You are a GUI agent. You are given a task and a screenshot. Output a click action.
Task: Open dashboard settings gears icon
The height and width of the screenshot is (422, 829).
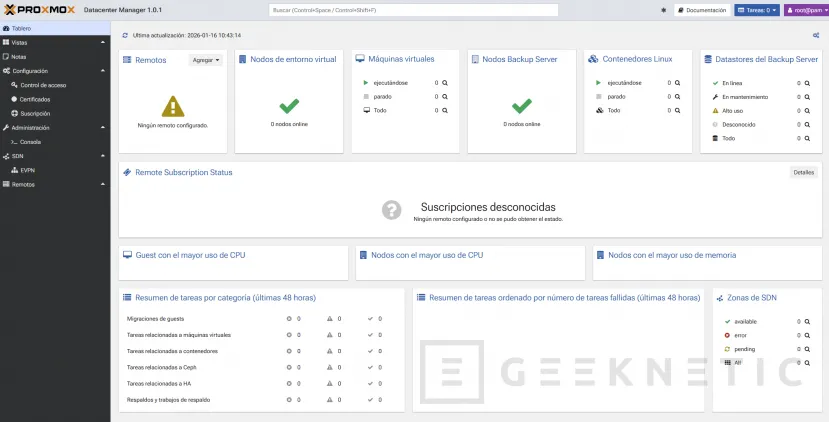(816, 35)
